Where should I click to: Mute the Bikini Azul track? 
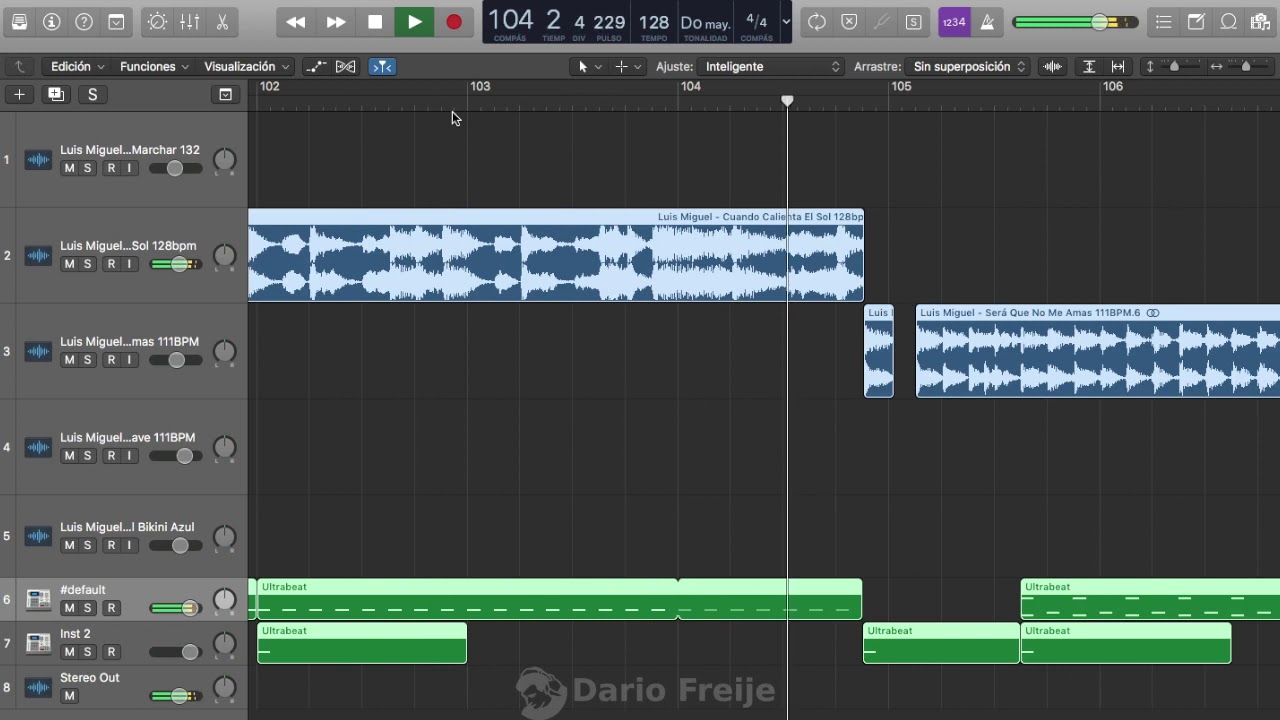69,546
